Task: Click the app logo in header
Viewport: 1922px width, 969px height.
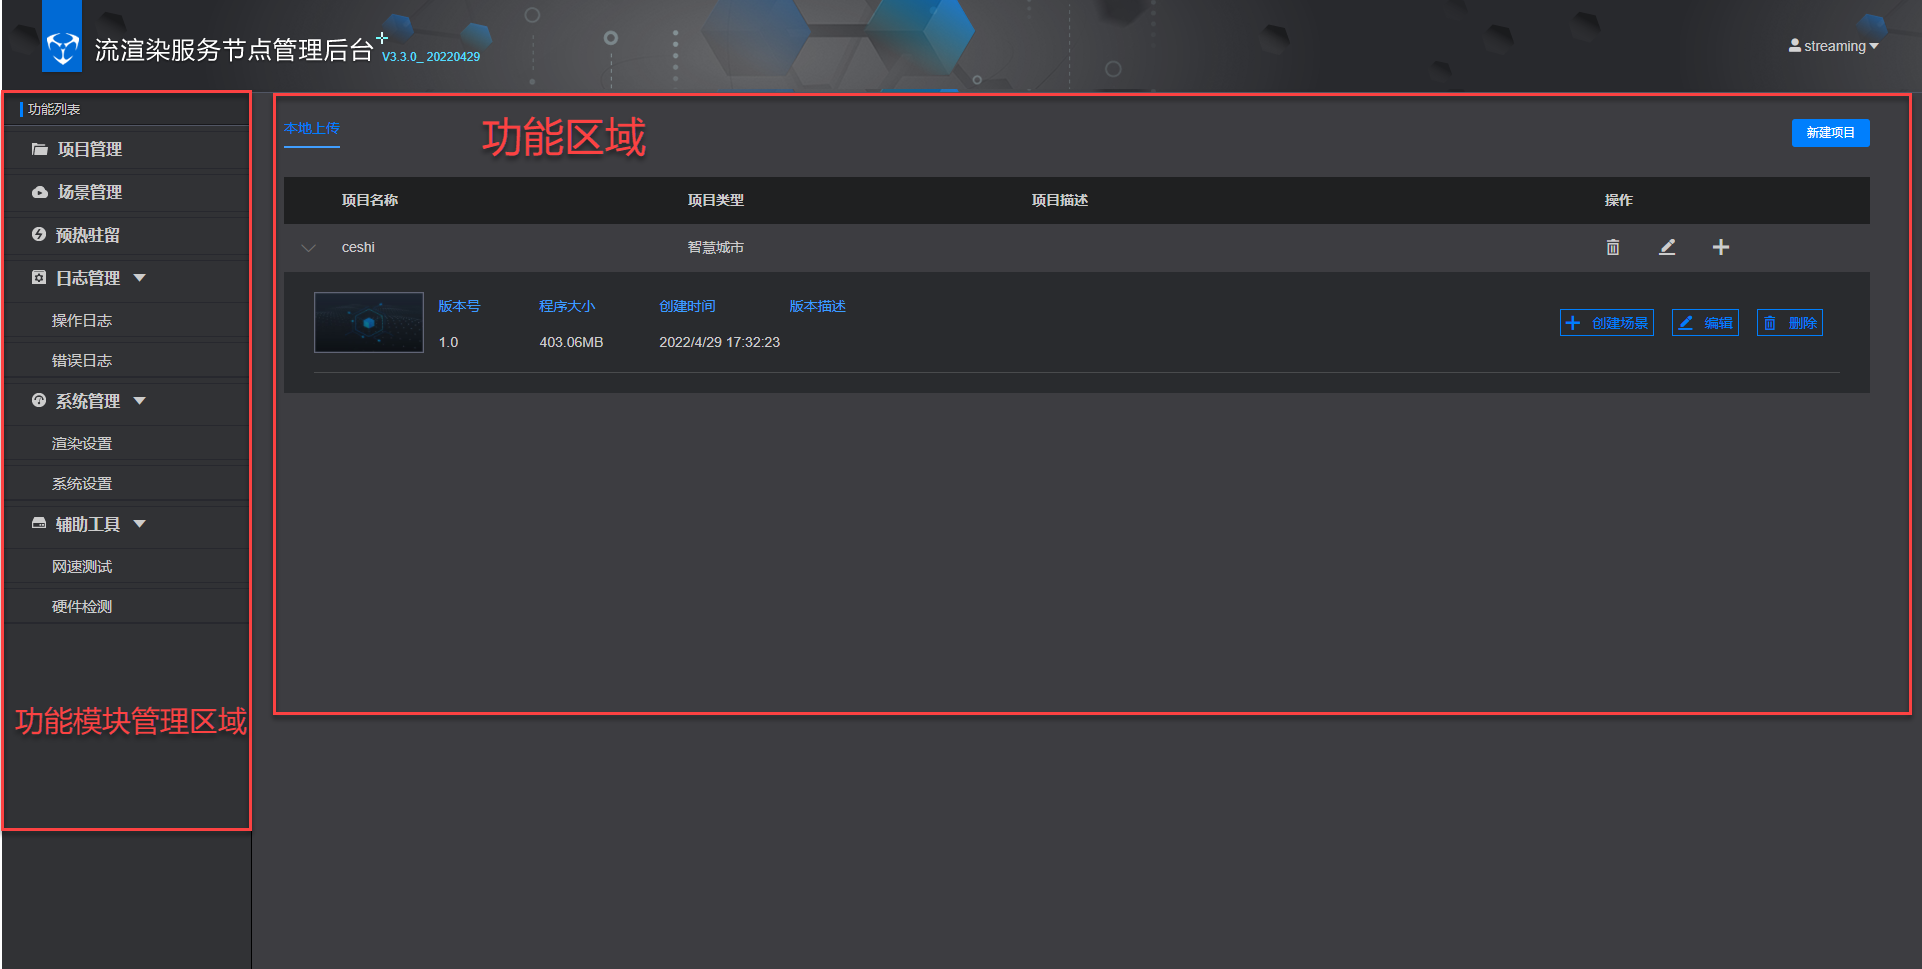Action: coord(62,47)
